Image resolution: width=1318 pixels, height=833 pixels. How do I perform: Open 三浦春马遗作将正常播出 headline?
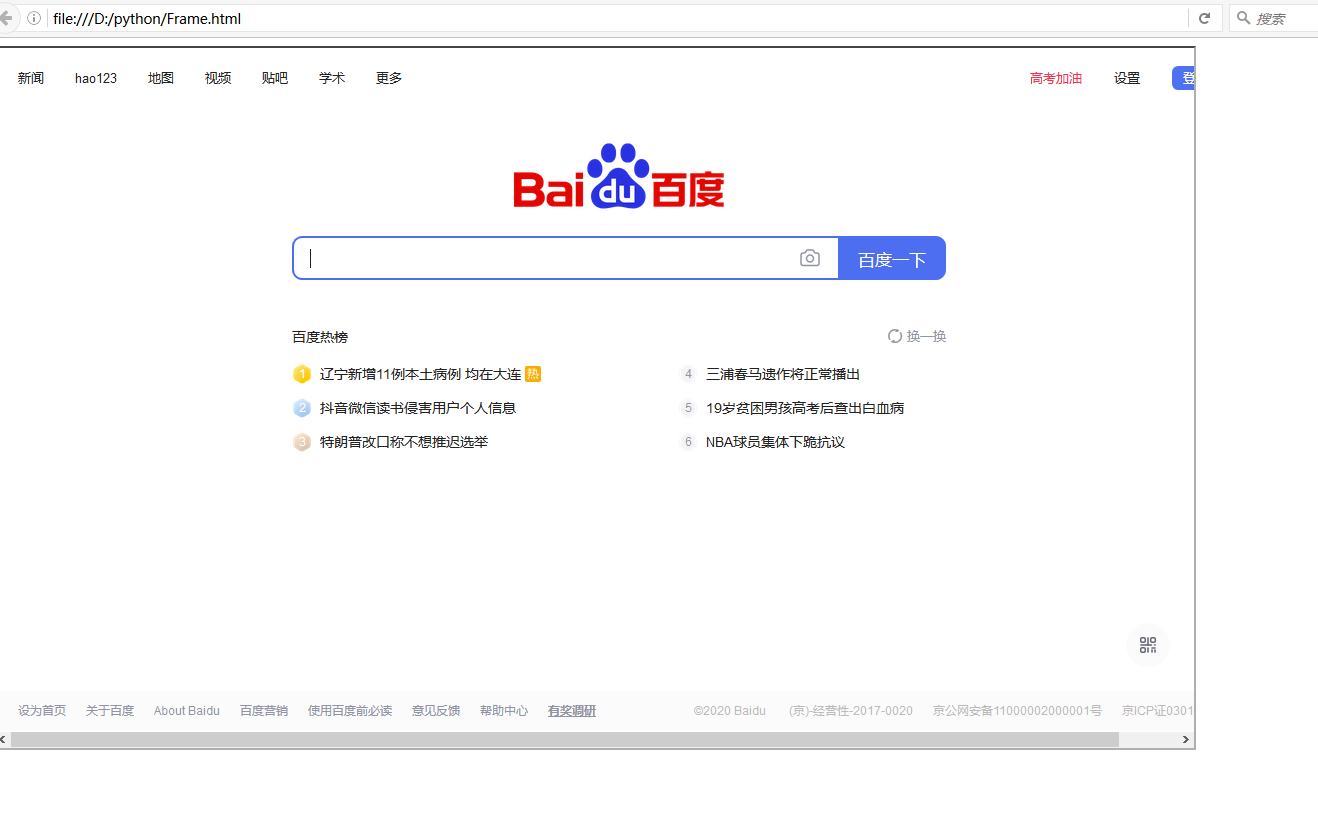[783, 374]
